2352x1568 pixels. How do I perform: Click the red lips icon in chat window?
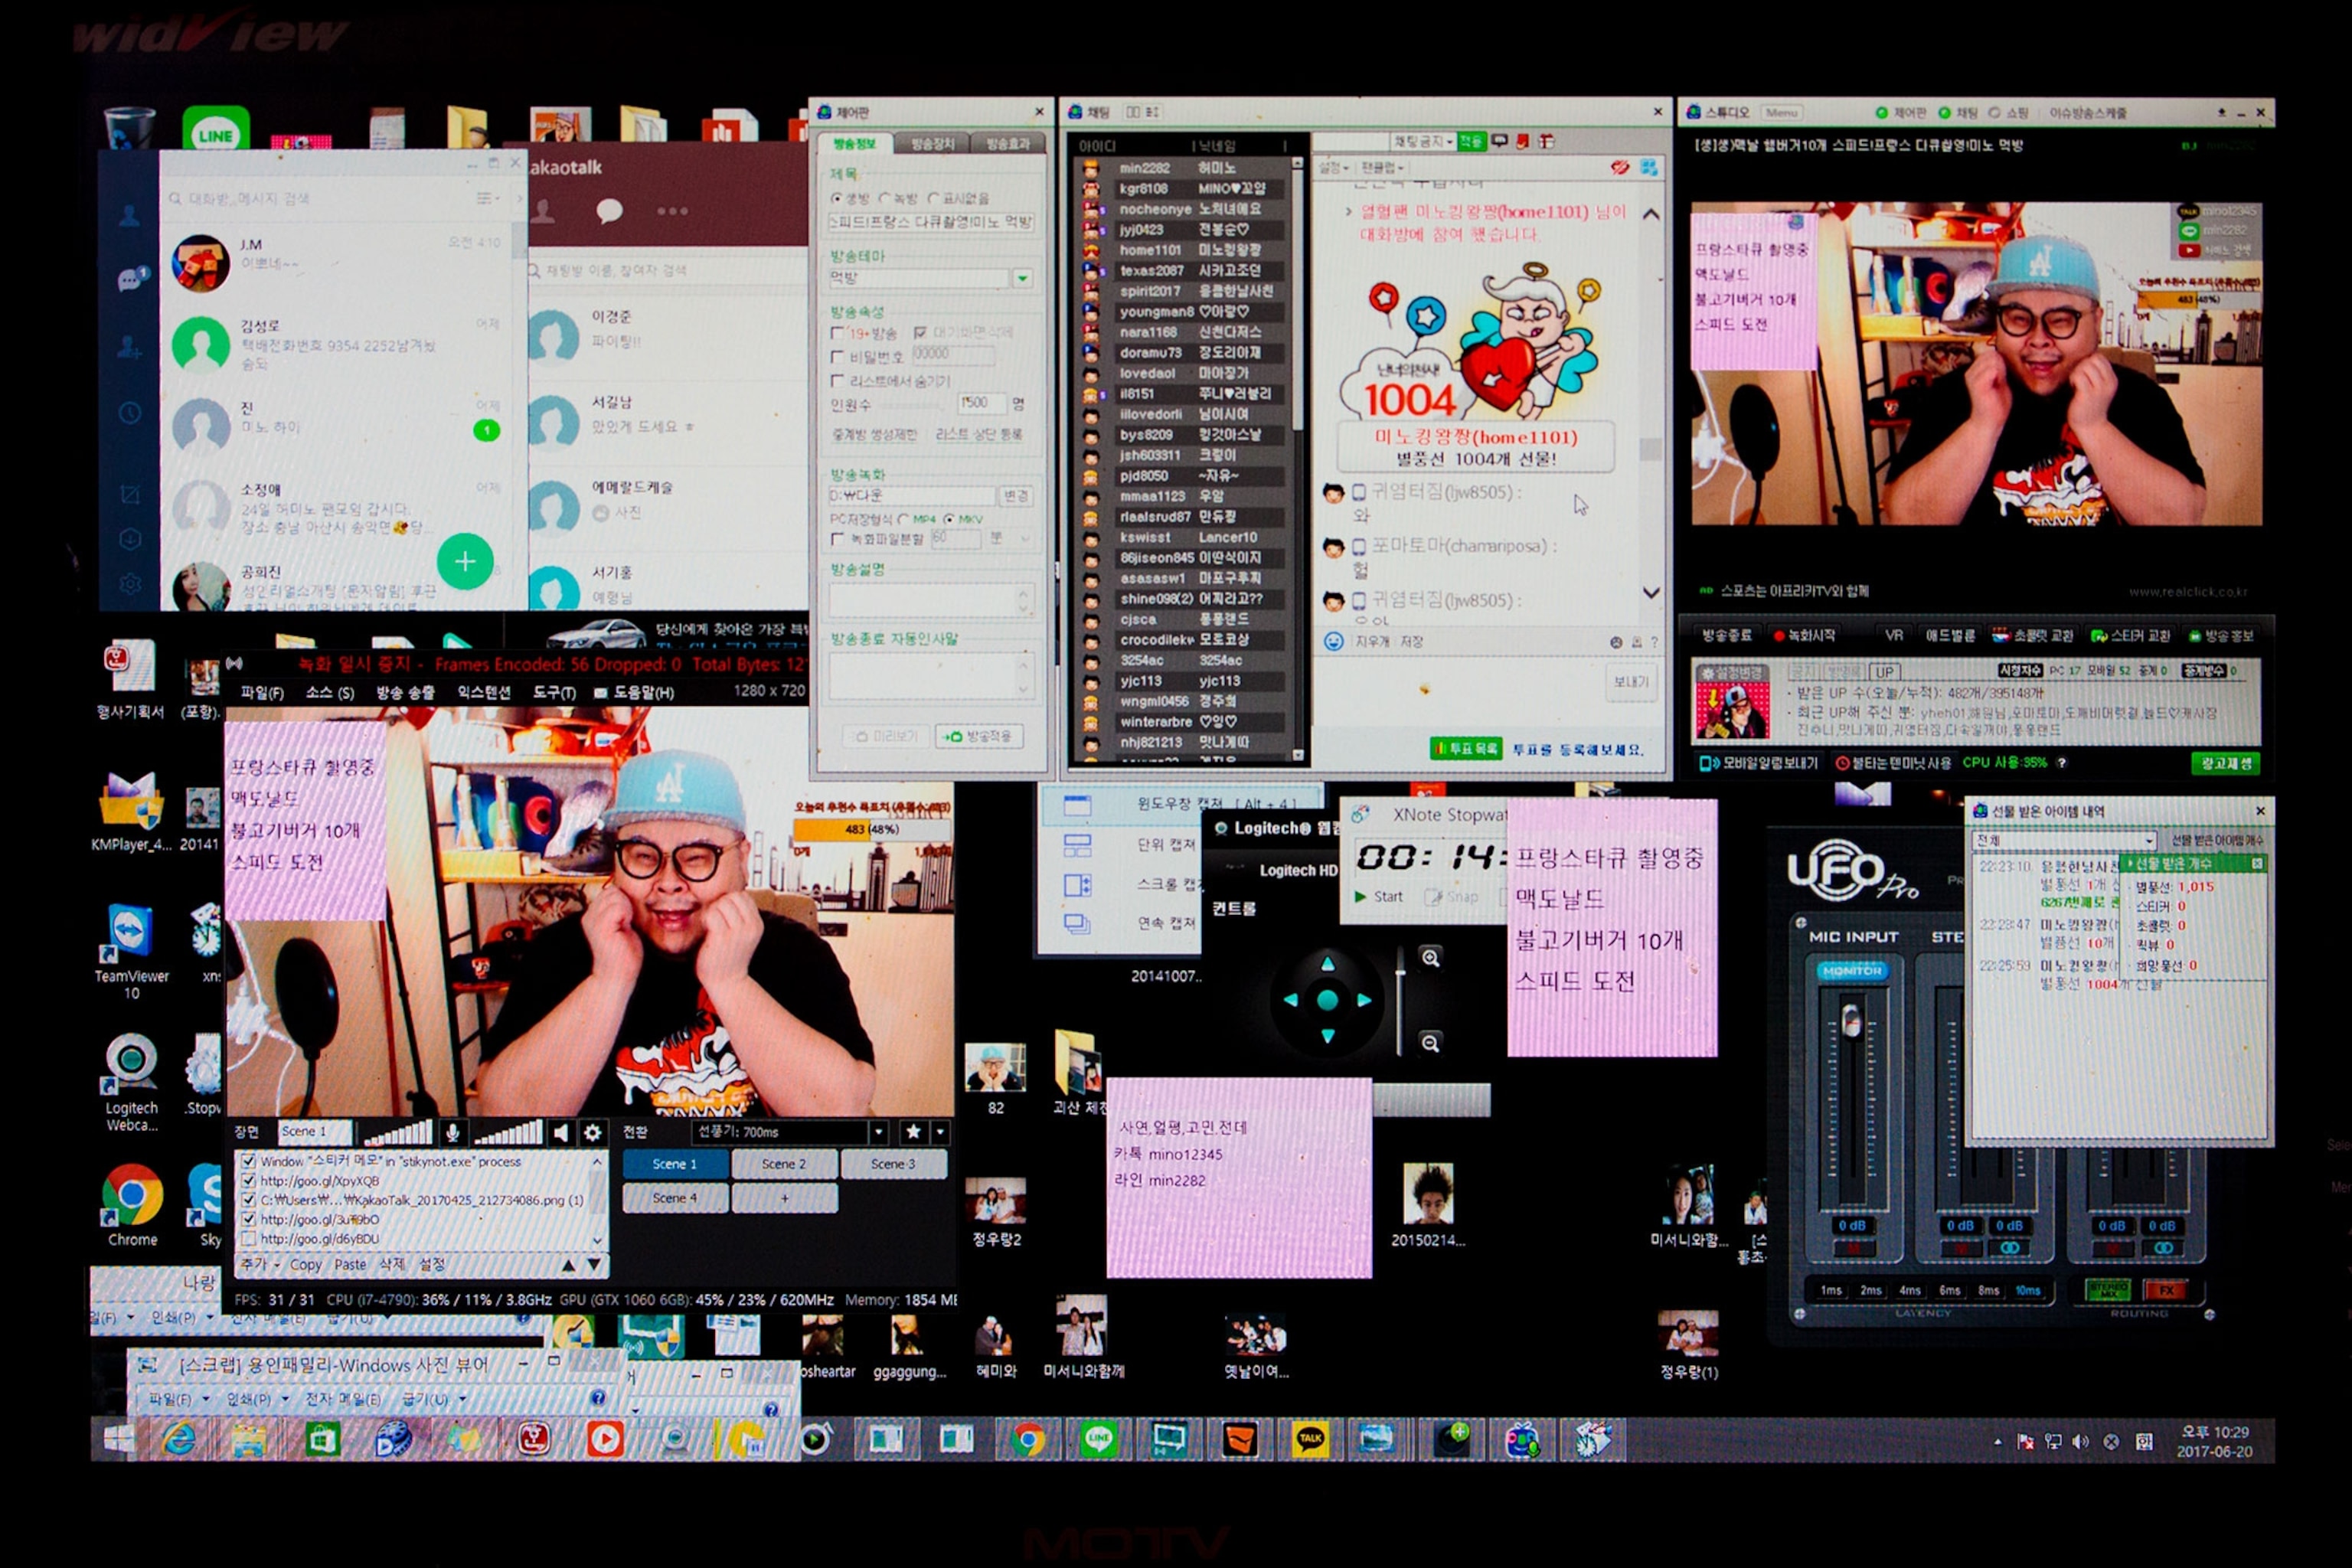click(x=1620, y=167)
